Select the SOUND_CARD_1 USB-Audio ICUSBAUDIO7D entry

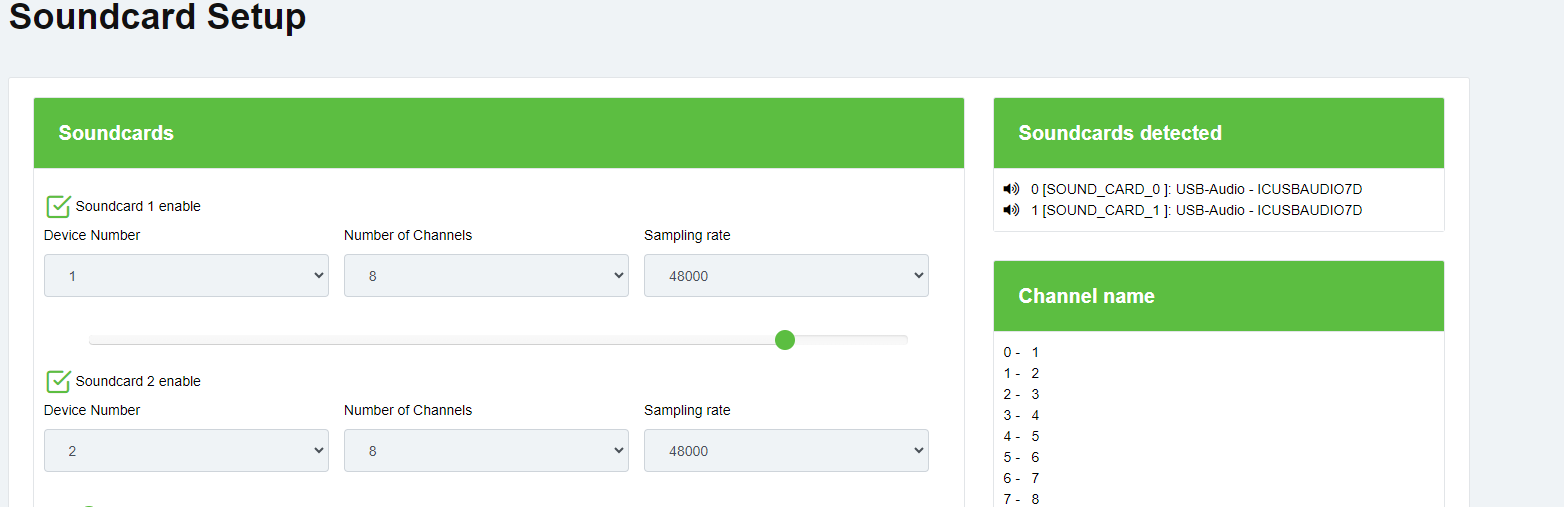[1196, 210]
